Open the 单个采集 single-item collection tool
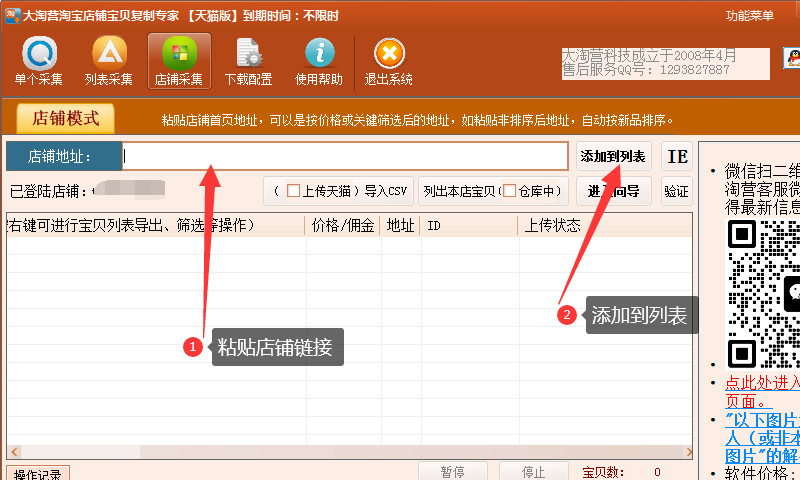This screenshot has height=480, width=800. click(x=39, y=60)
